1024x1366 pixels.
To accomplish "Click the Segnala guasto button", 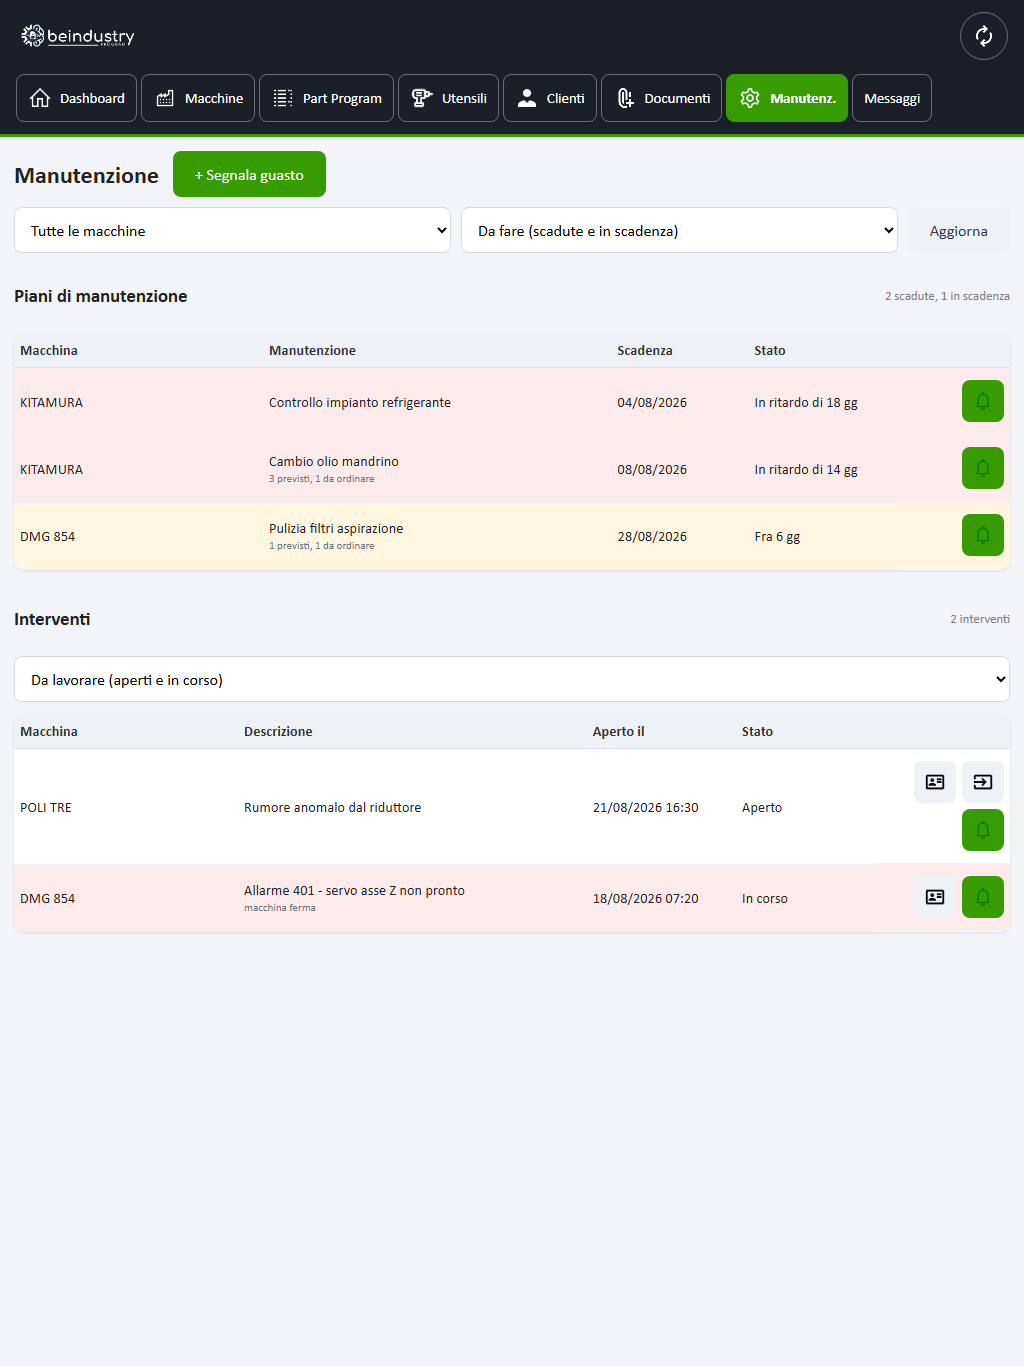I will coord(249,174).
